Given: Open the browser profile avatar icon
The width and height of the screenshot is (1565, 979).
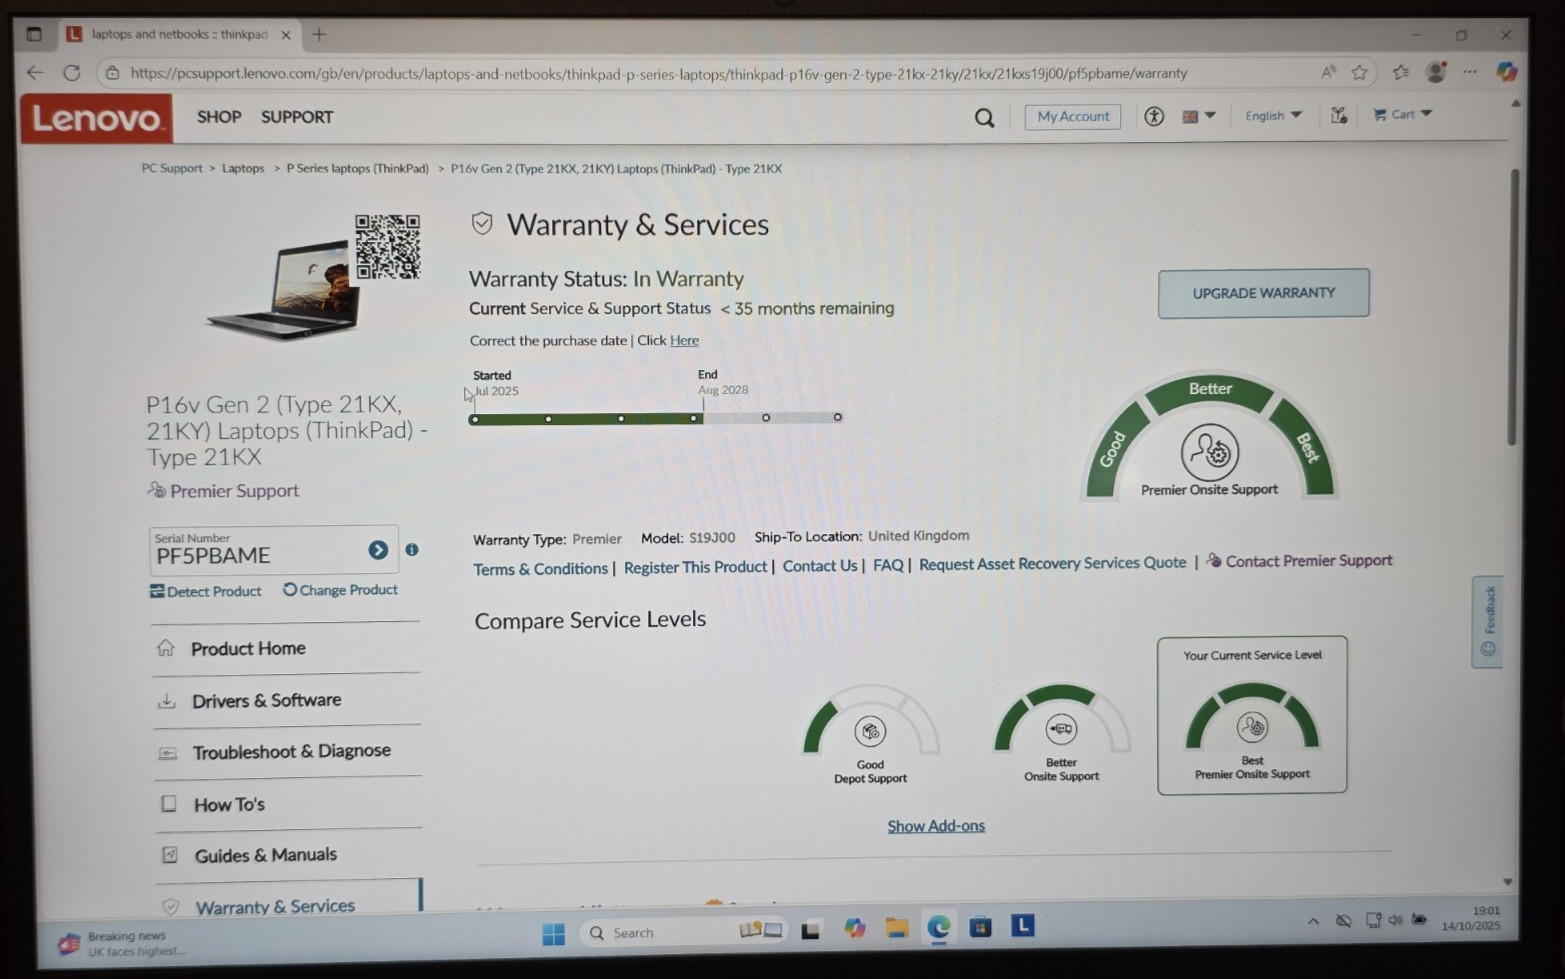Looking at the screenshot, I should [x=1436, y=71].
